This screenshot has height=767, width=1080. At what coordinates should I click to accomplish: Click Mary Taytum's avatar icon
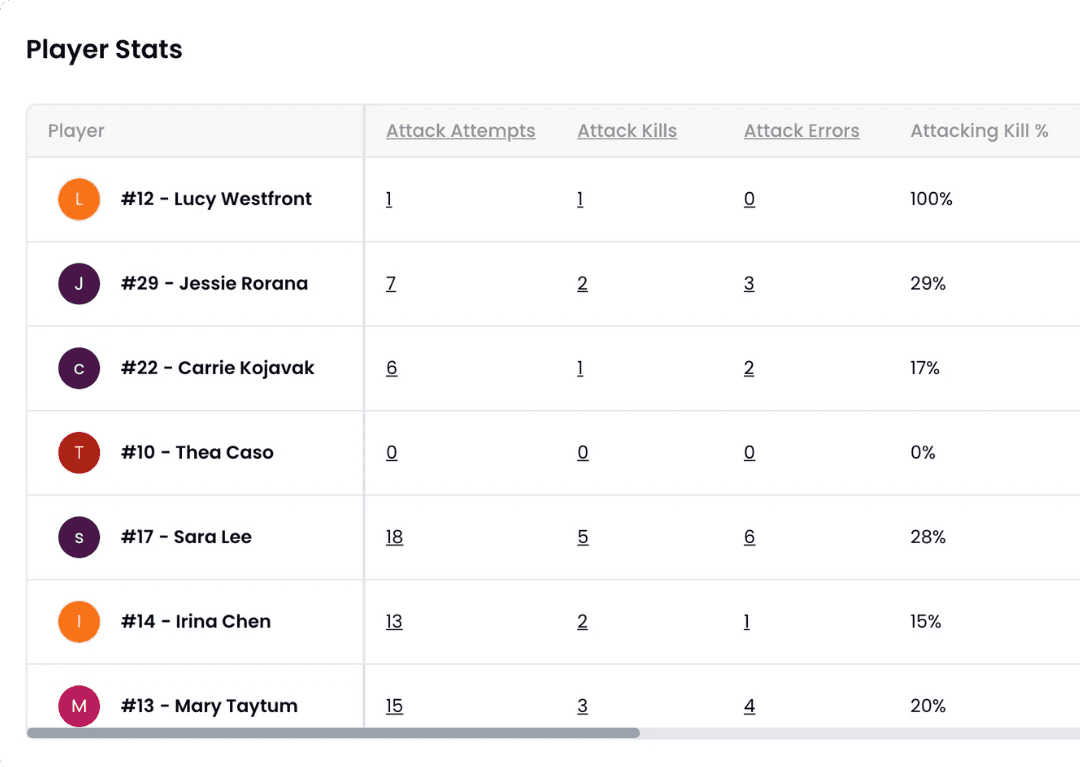coord(79,706)
